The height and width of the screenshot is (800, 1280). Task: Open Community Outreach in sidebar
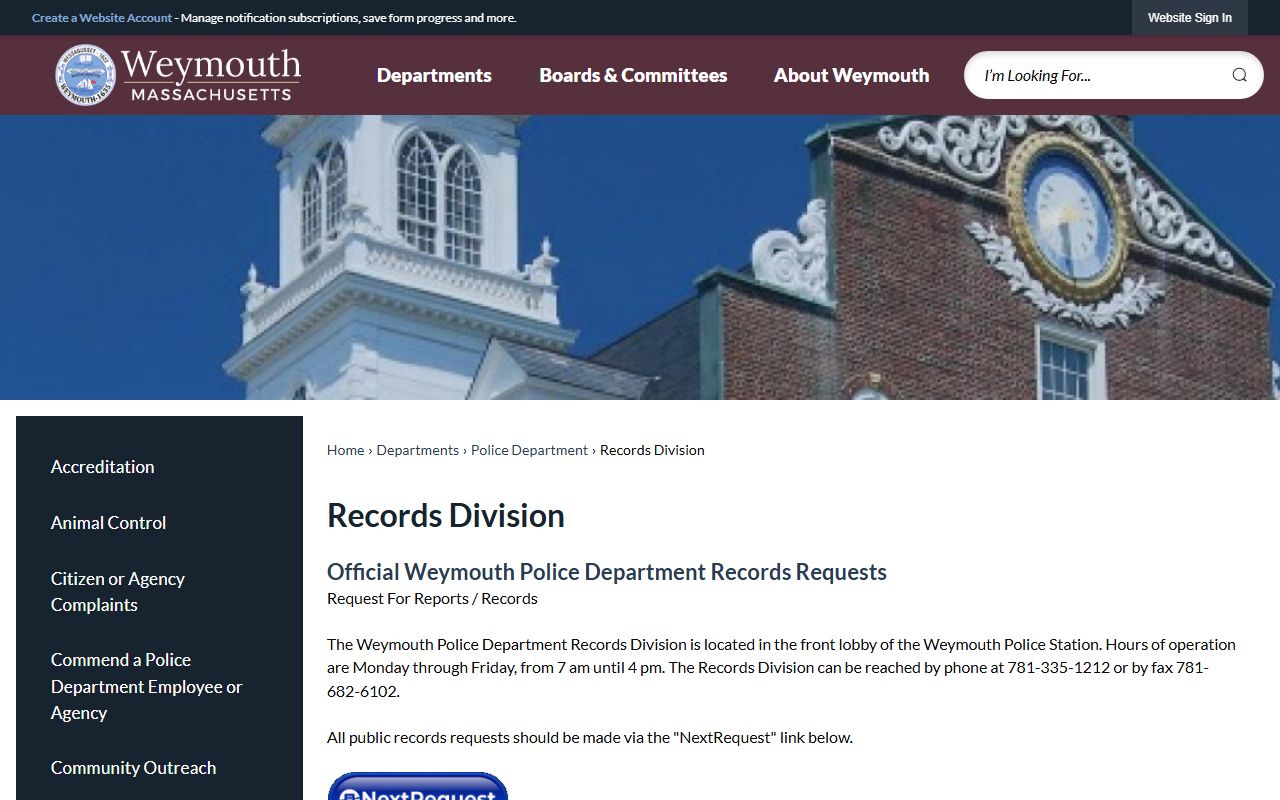[134, 768]
